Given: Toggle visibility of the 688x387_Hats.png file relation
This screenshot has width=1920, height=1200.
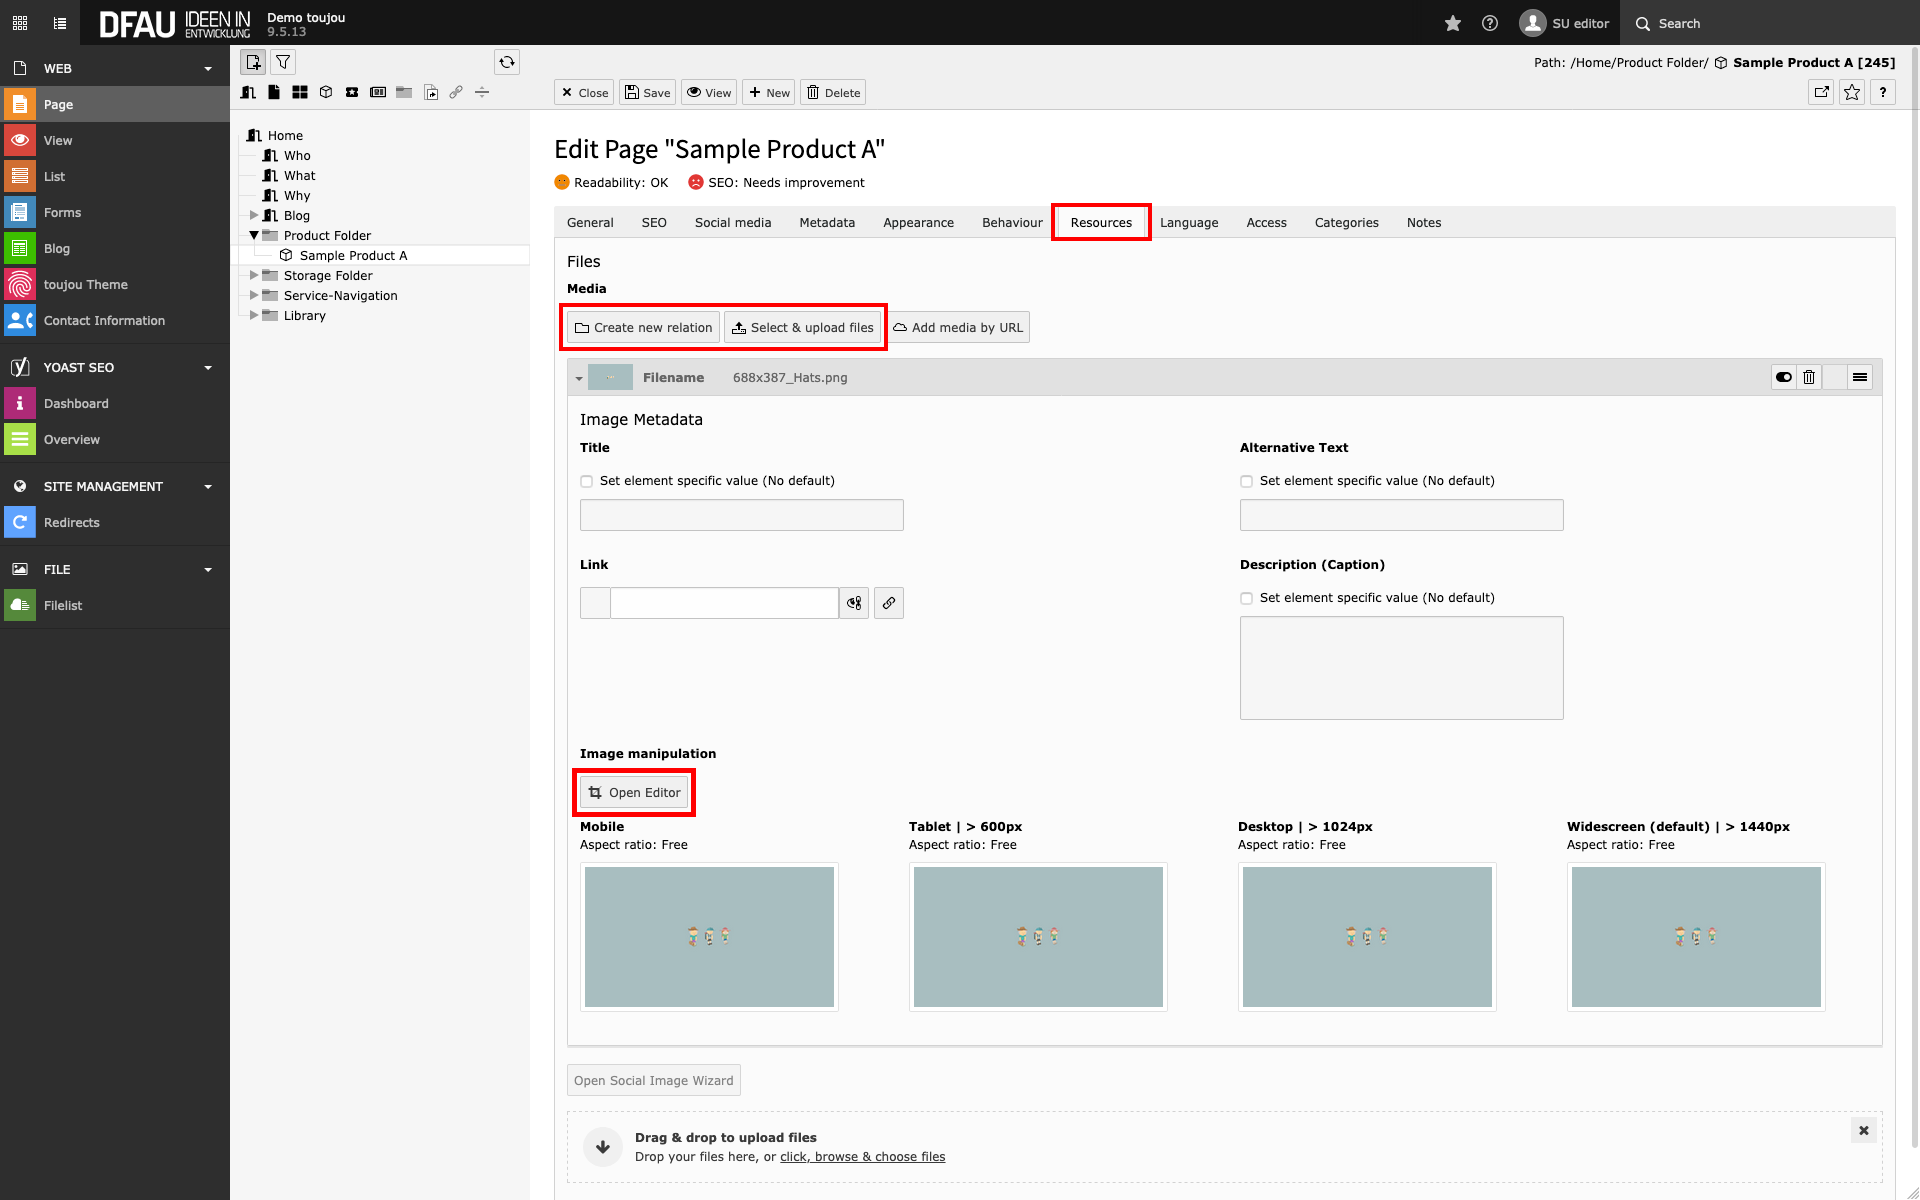Looking at the screenshot, I should click(x=1783, y=377).
